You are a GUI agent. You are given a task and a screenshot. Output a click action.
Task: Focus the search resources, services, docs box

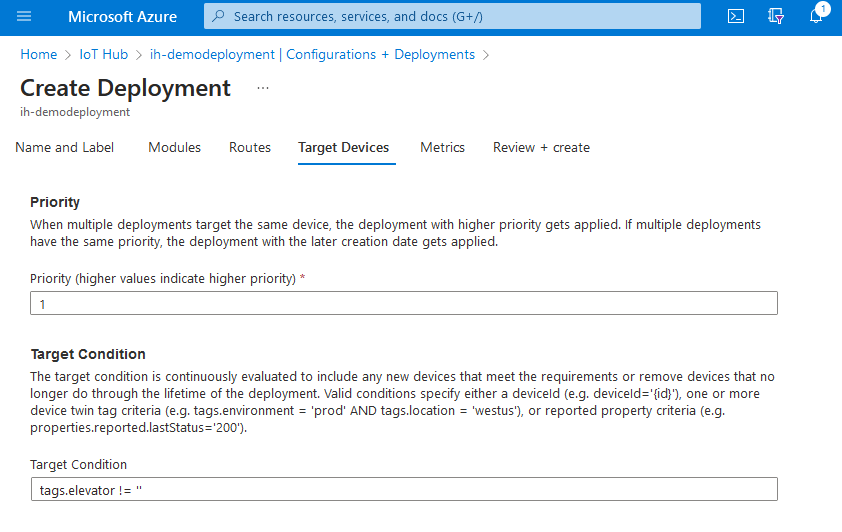pyautogui.click(x=460, y=17)
